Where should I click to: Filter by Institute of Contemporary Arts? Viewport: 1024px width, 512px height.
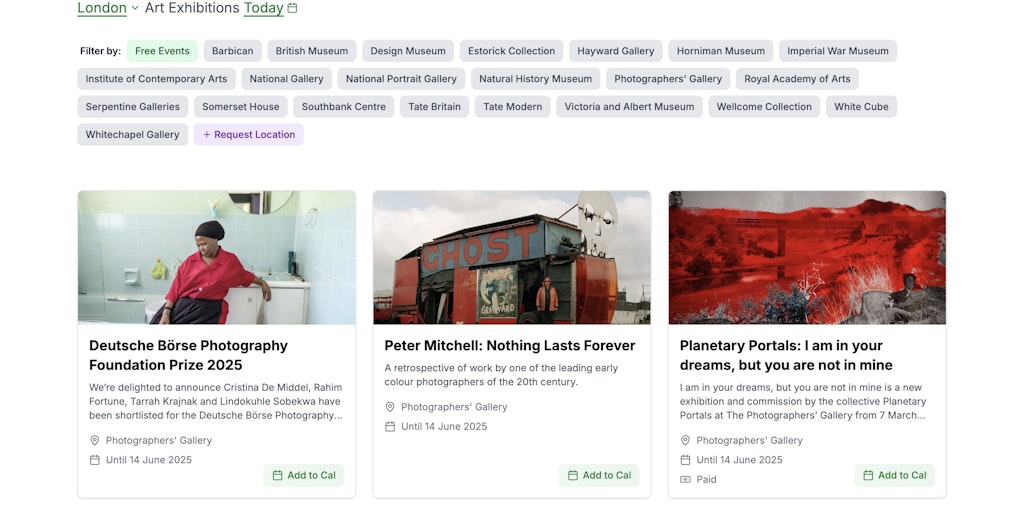156,79
